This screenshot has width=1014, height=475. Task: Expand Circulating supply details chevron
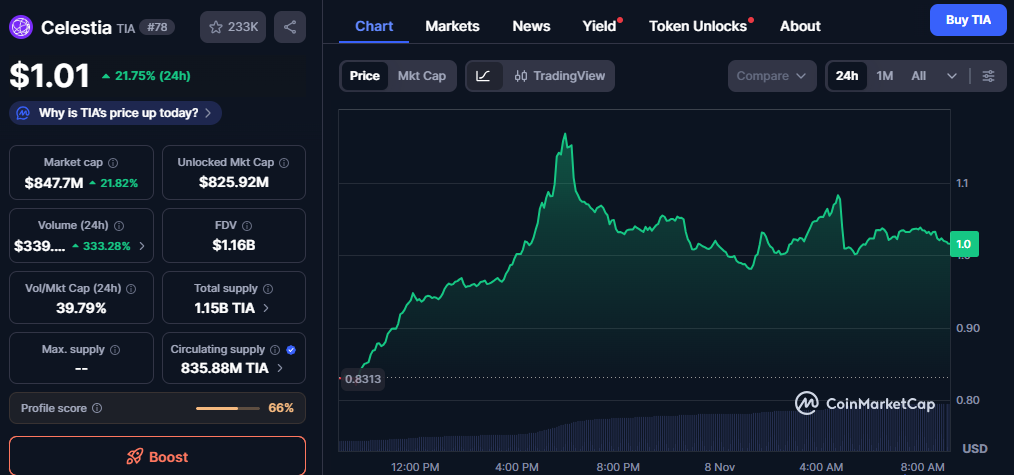tap(280, 368)
